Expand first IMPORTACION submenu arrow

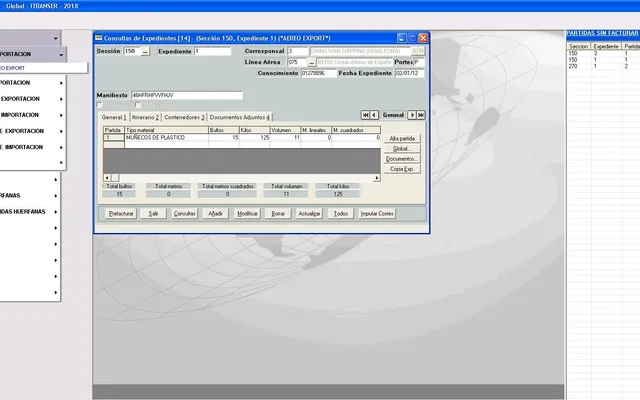click(x=61, y=115)
